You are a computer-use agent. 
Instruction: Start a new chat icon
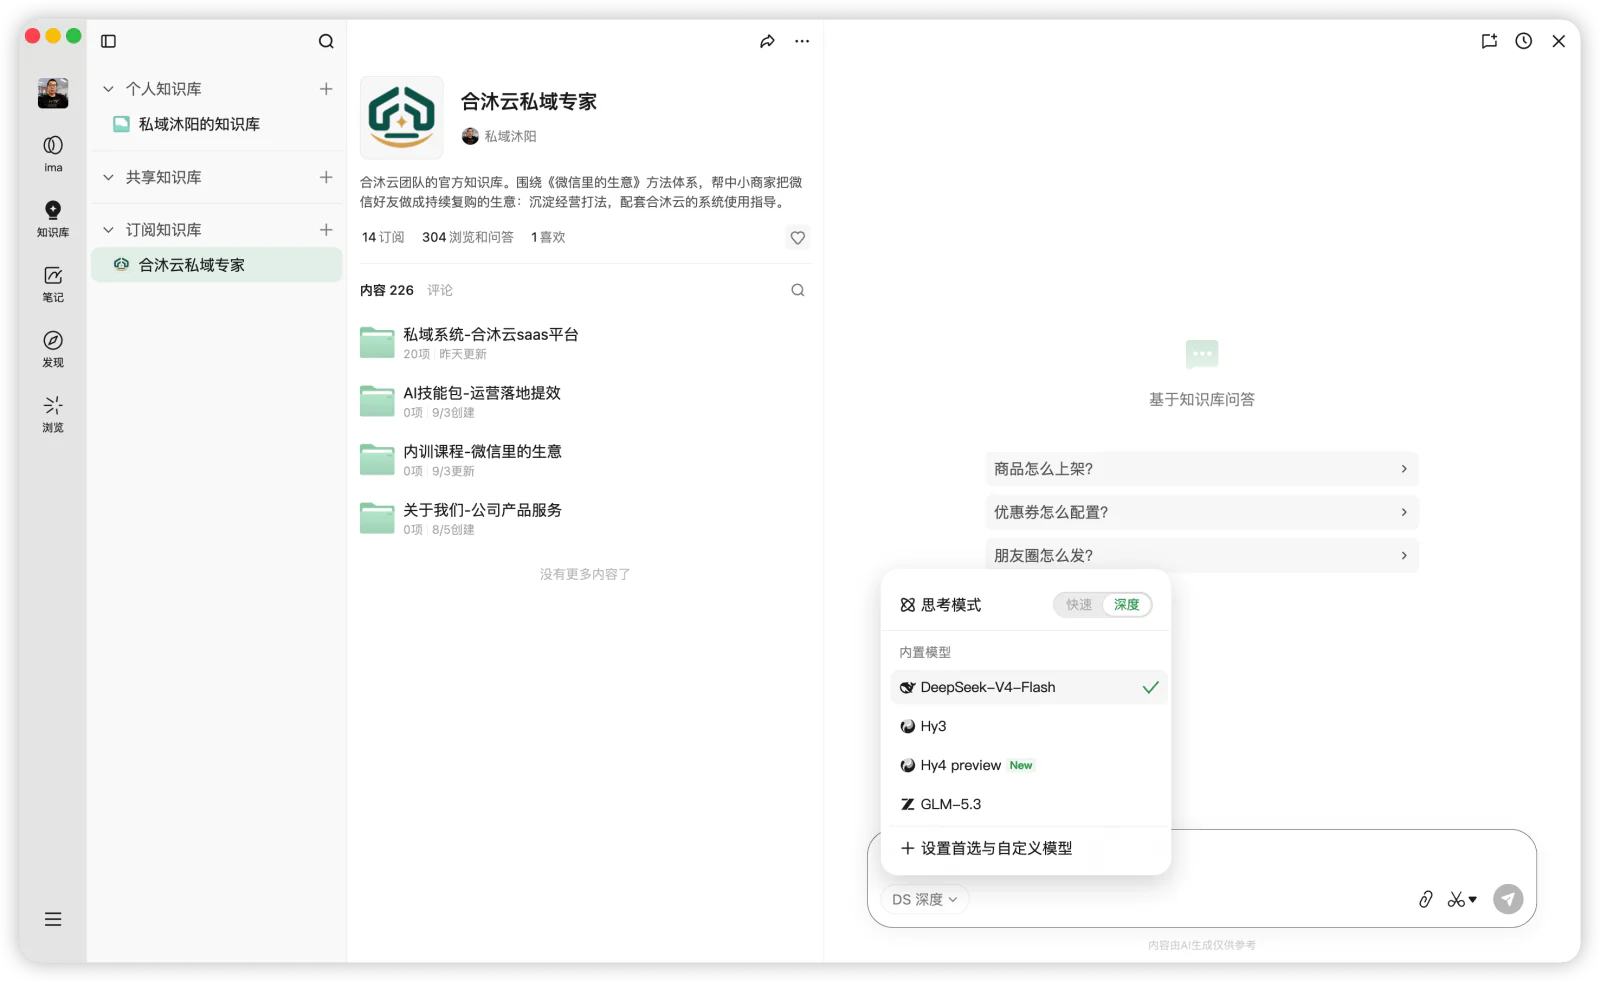tap(1489, 41)
